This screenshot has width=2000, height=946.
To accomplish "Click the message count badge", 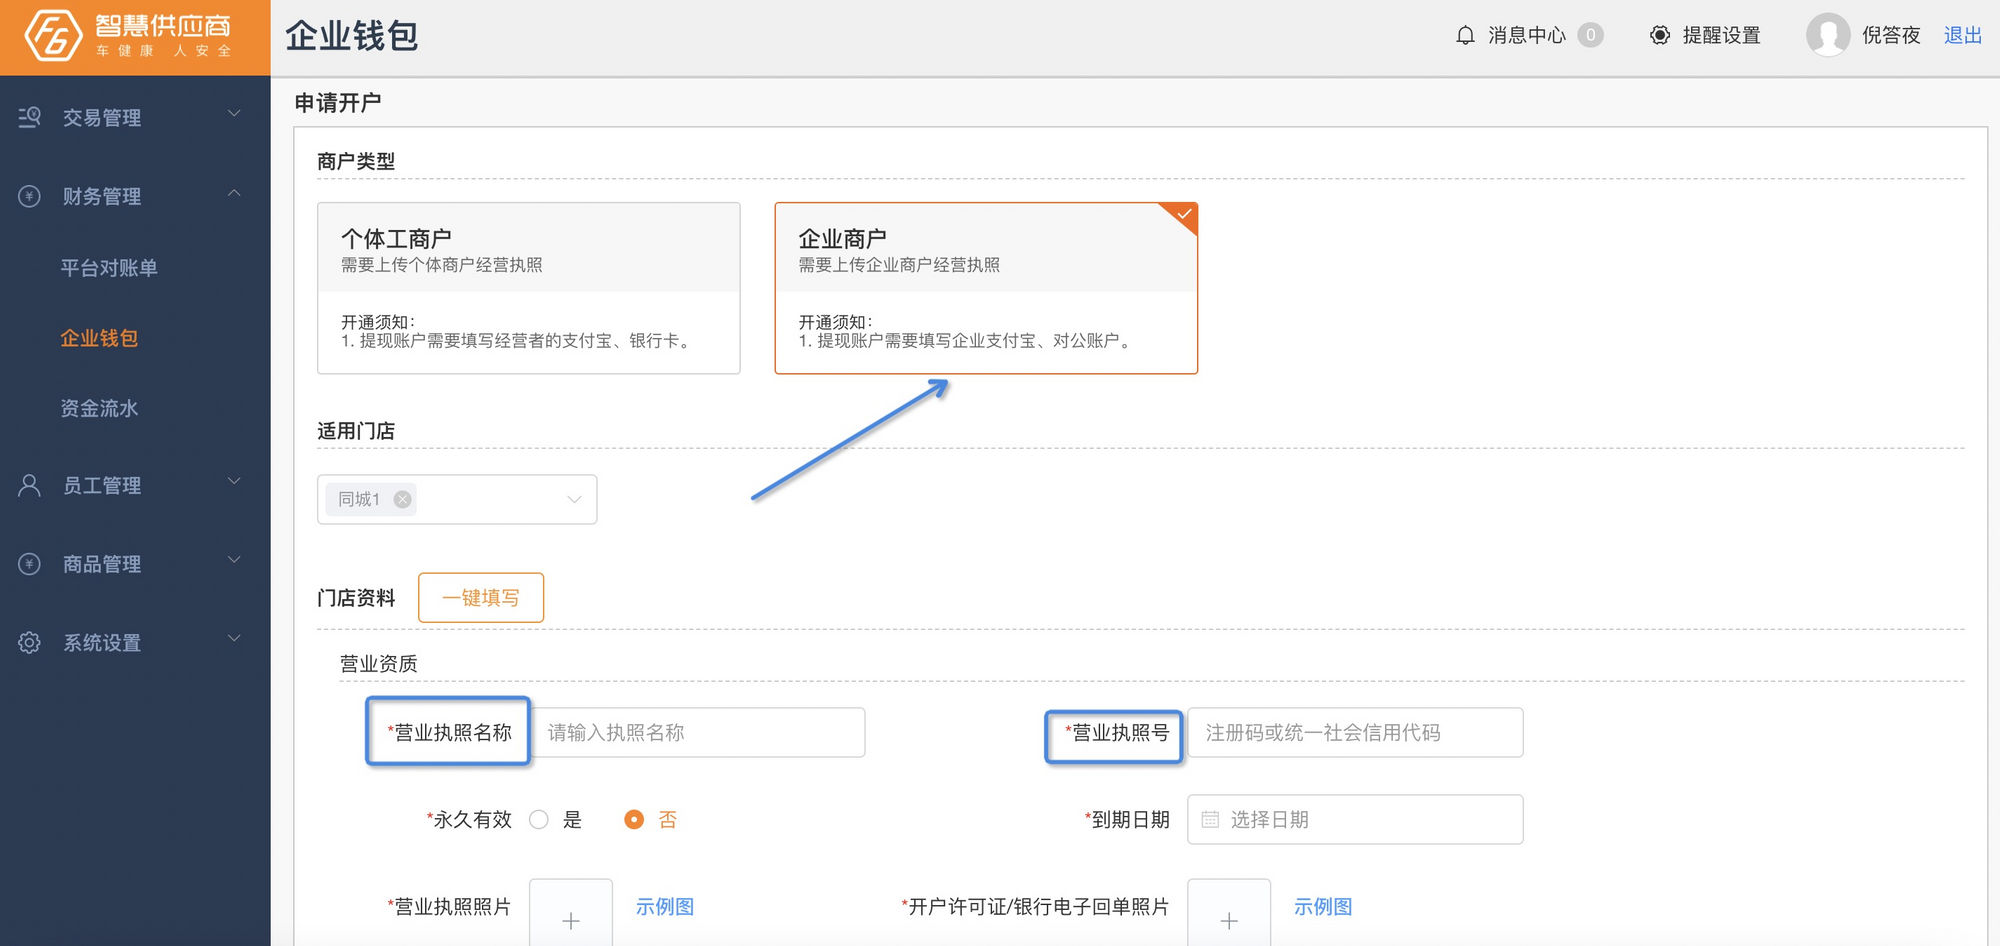I will (1590, 35).
